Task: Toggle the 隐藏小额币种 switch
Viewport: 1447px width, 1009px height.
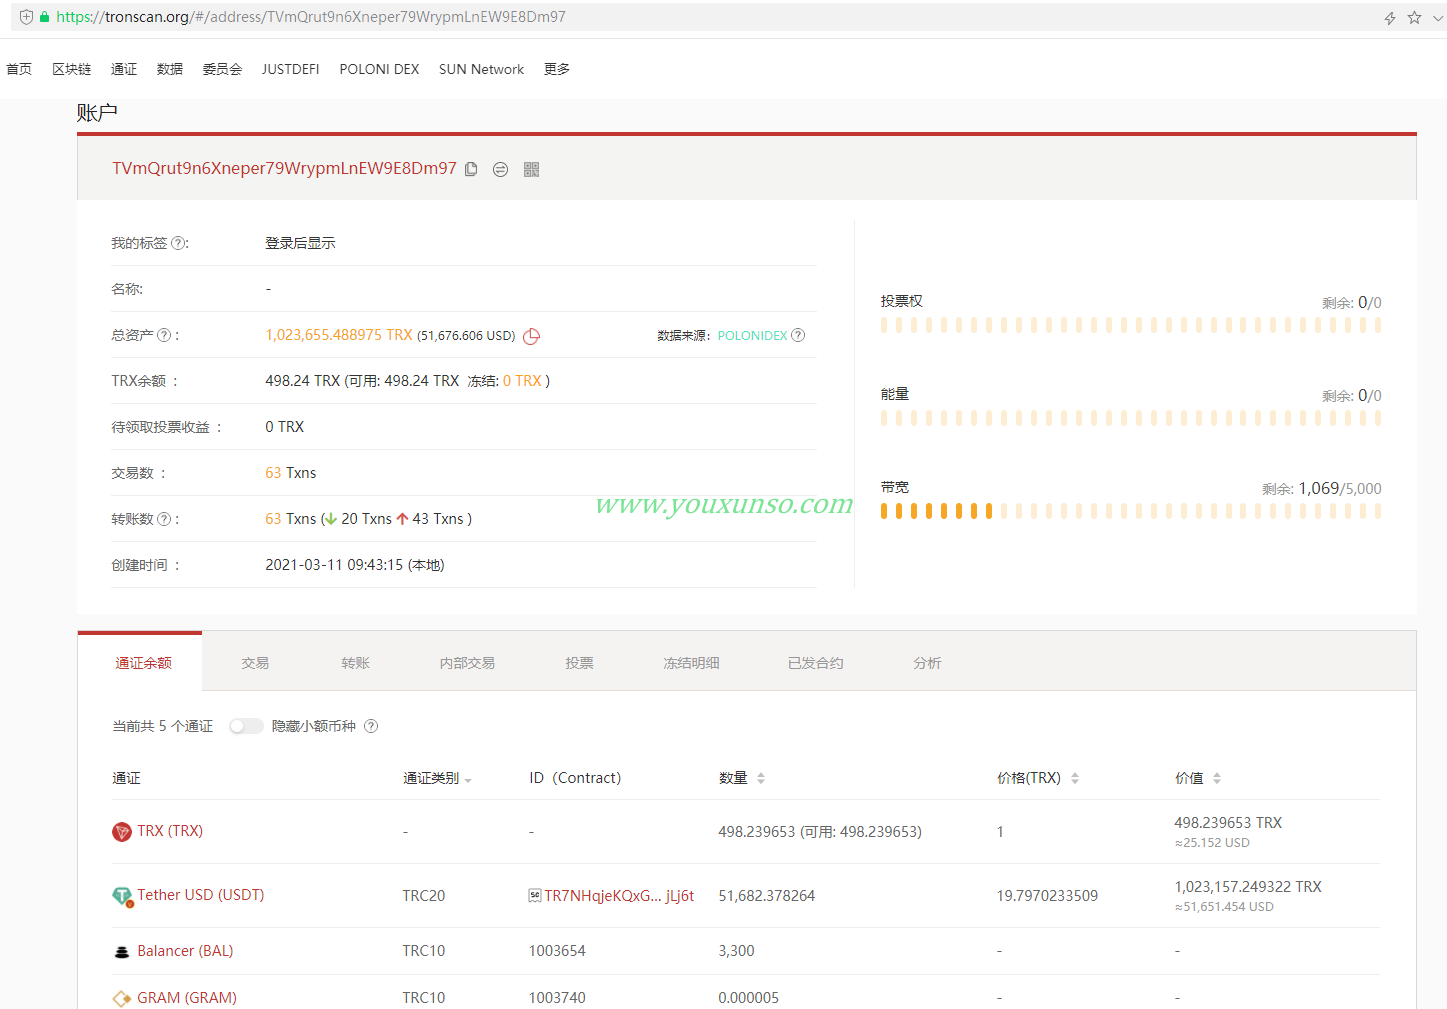Action: pyautogui.click(x=246, y=726)
